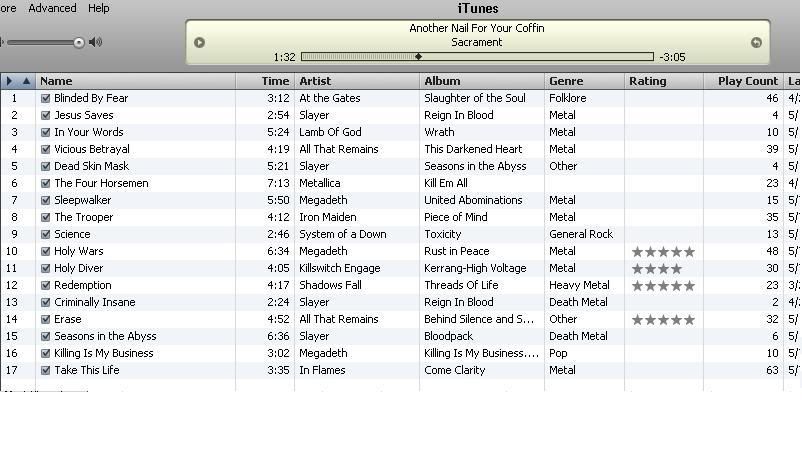Click the four-star rating for Holy Diver
802x452 pixels.
coord(656,269)
